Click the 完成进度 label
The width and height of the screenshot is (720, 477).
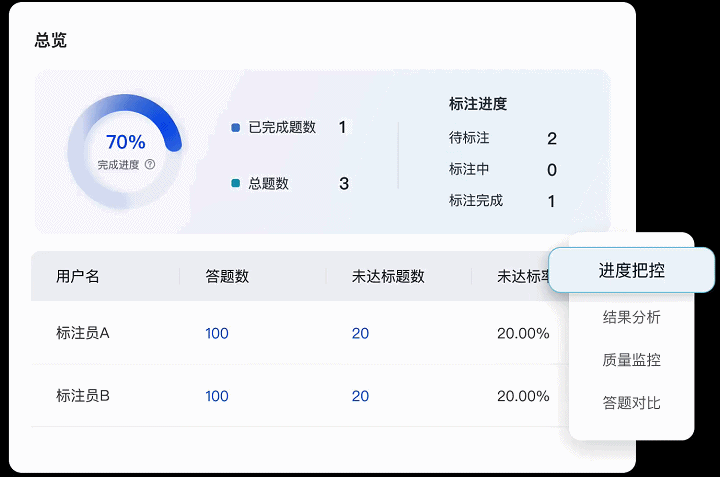click(118, 164)
